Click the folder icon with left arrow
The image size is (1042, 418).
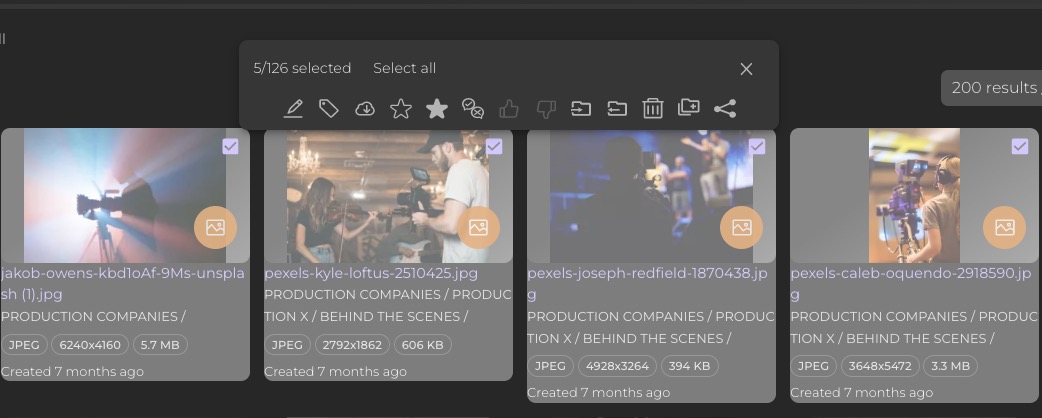pyautogui.click(x=617, y=109)
